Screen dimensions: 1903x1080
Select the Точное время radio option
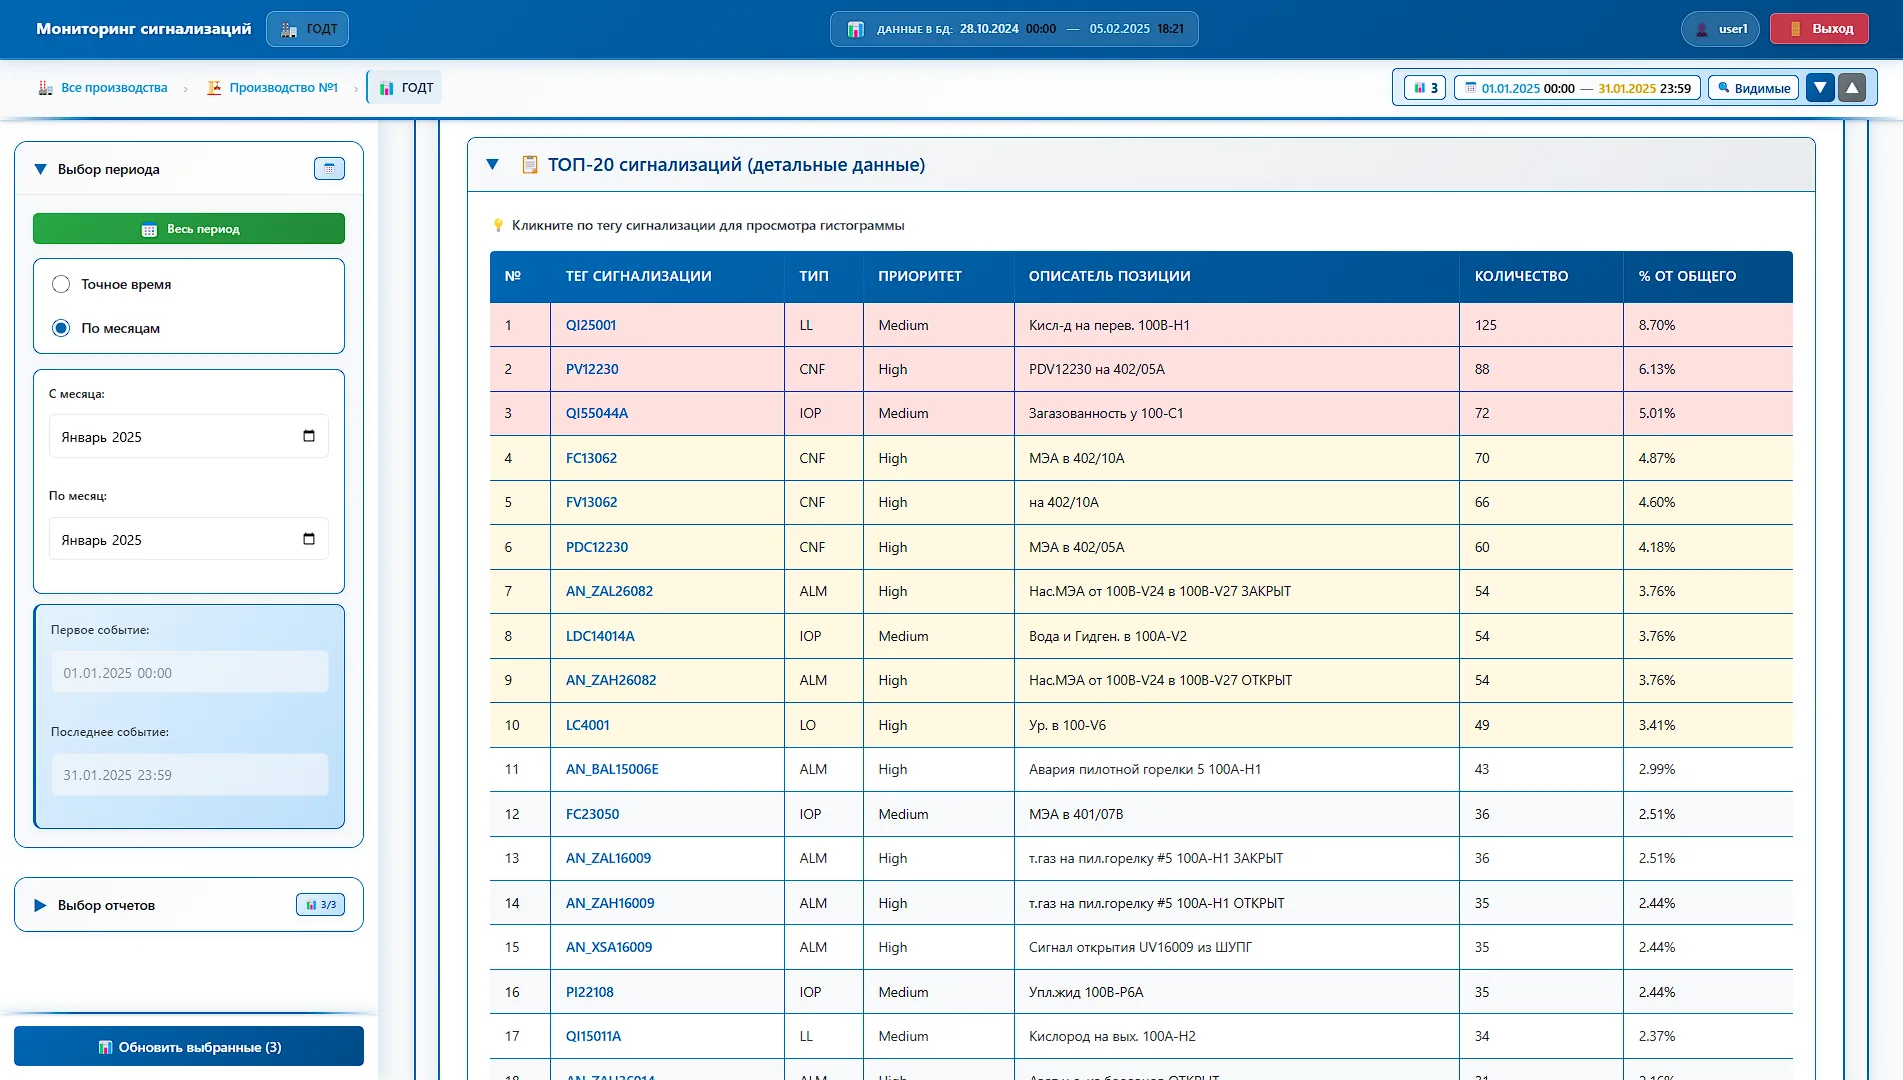[61, 284]
